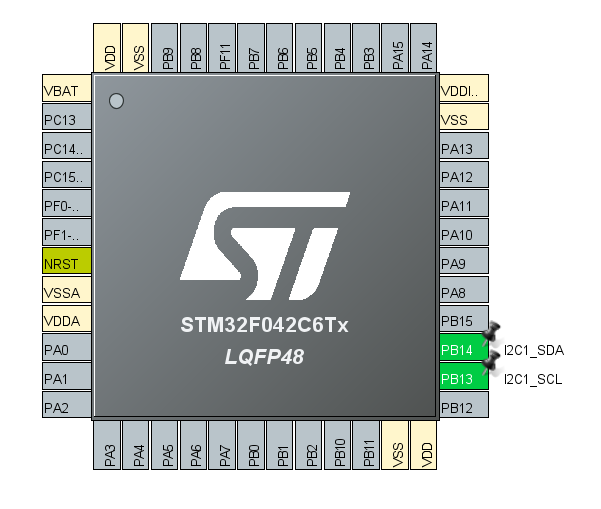Select pin PA9
601x509 pixels.
point(464,261)
